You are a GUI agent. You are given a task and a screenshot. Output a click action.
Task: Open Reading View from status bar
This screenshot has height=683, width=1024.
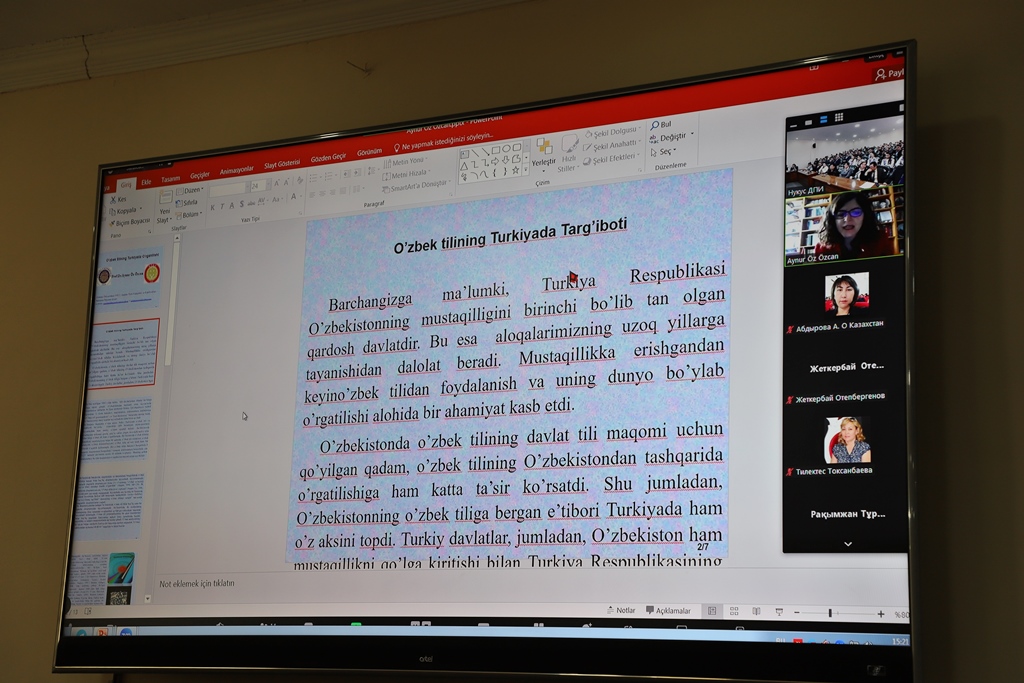(755, 611)
